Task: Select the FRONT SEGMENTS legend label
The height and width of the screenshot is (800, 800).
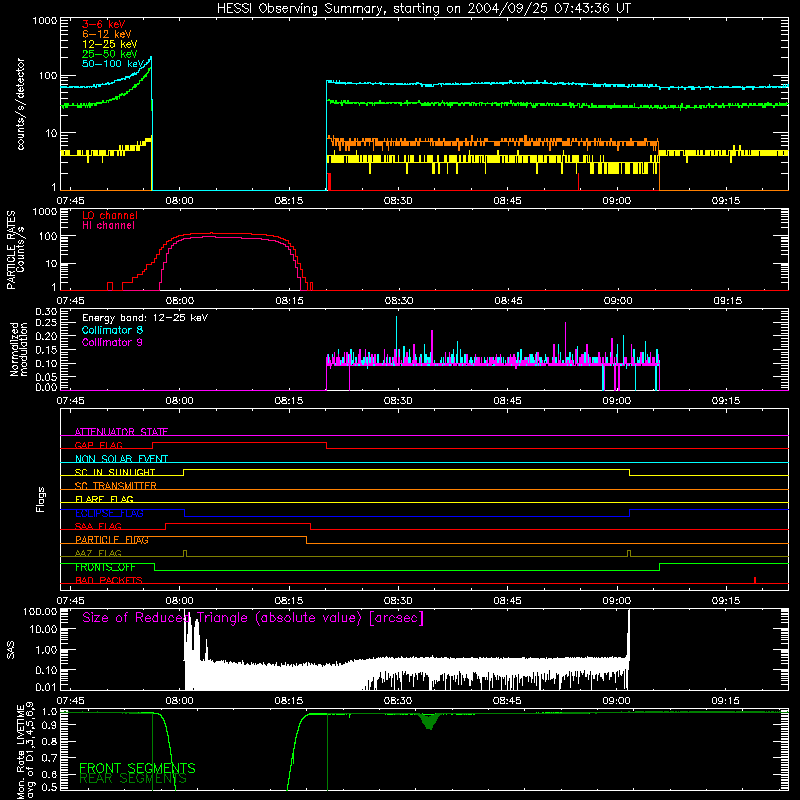Action: pos(137,768)
